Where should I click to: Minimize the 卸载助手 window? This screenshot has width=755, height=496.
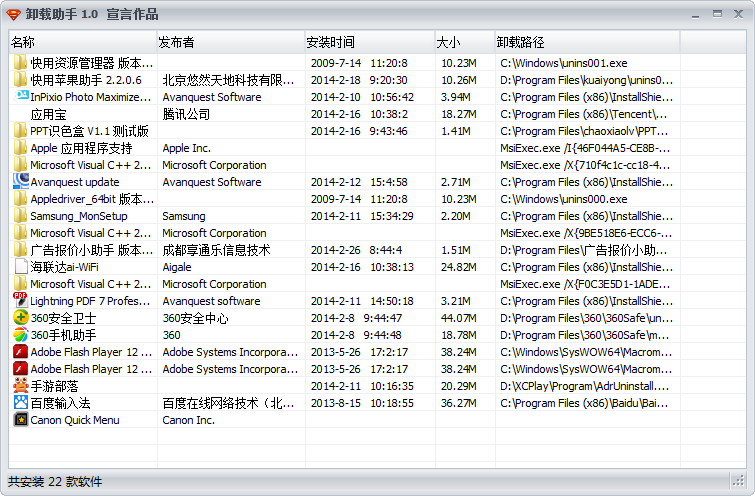click(695, 15)
